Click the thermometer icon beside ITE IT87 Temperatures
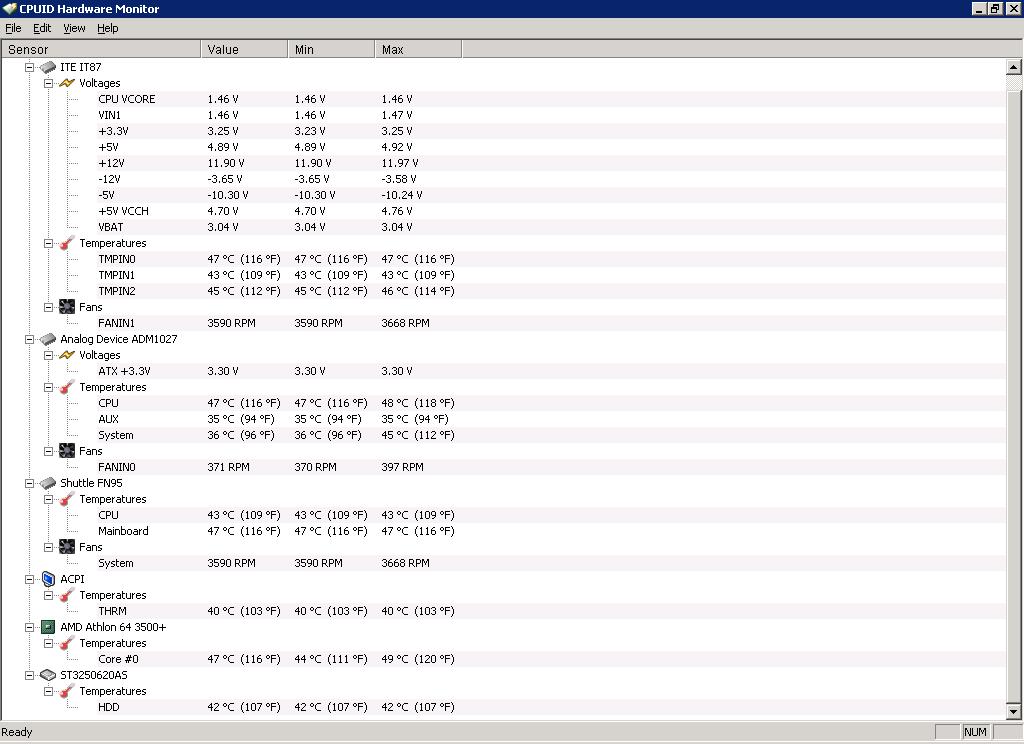The image size is (1024, 744). click(67, 243)
